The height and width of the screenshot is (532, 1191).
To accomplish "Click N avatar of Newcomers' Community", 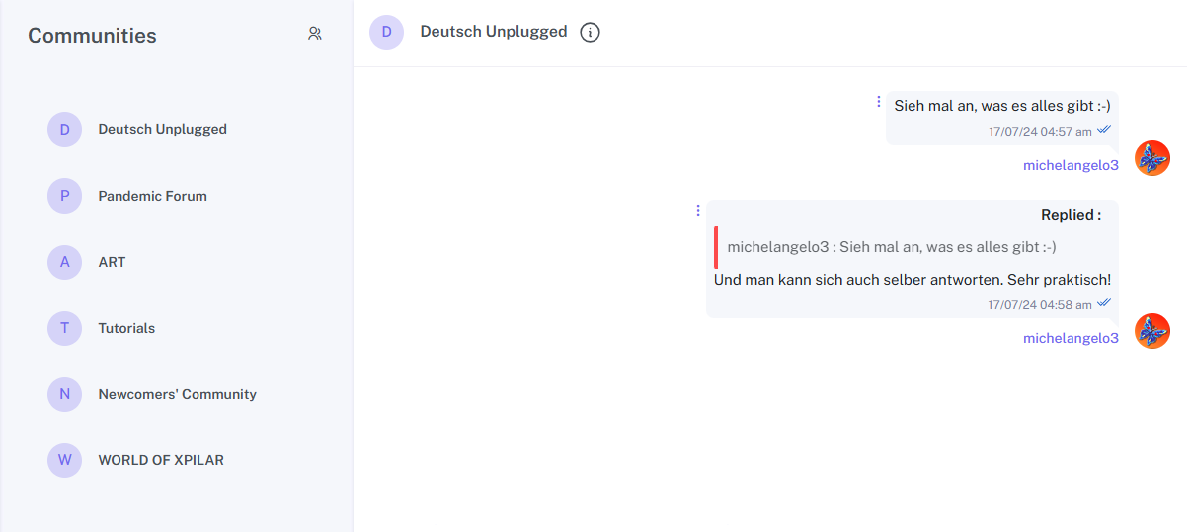I will coord(65,394).
